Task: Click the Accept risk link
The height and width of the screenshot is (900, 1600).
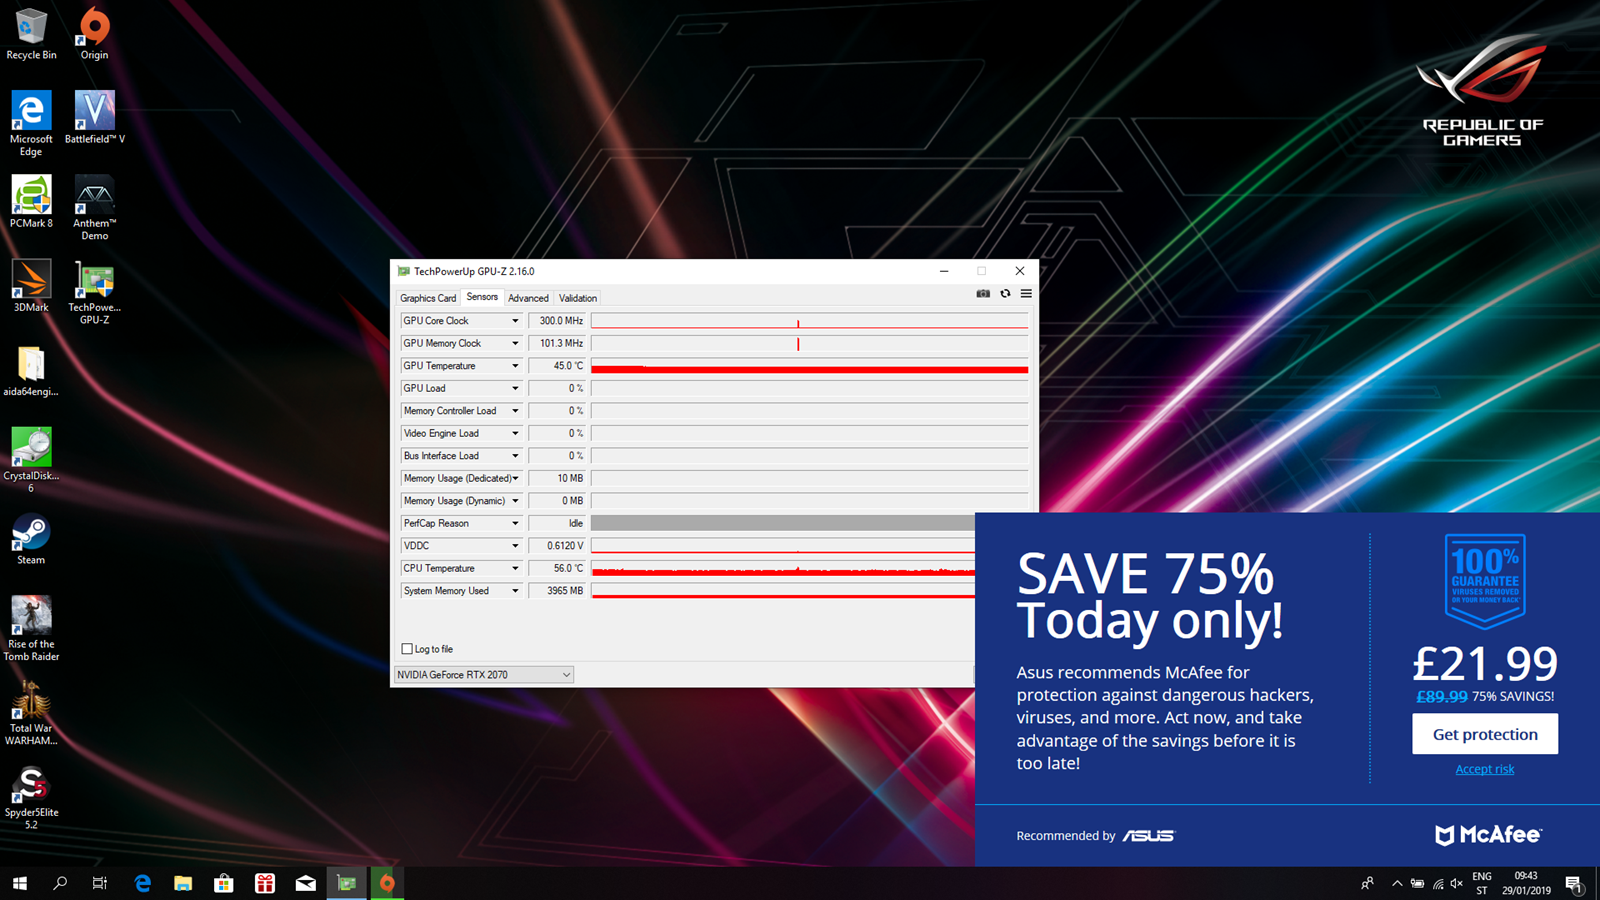Action: [1485, 769]
